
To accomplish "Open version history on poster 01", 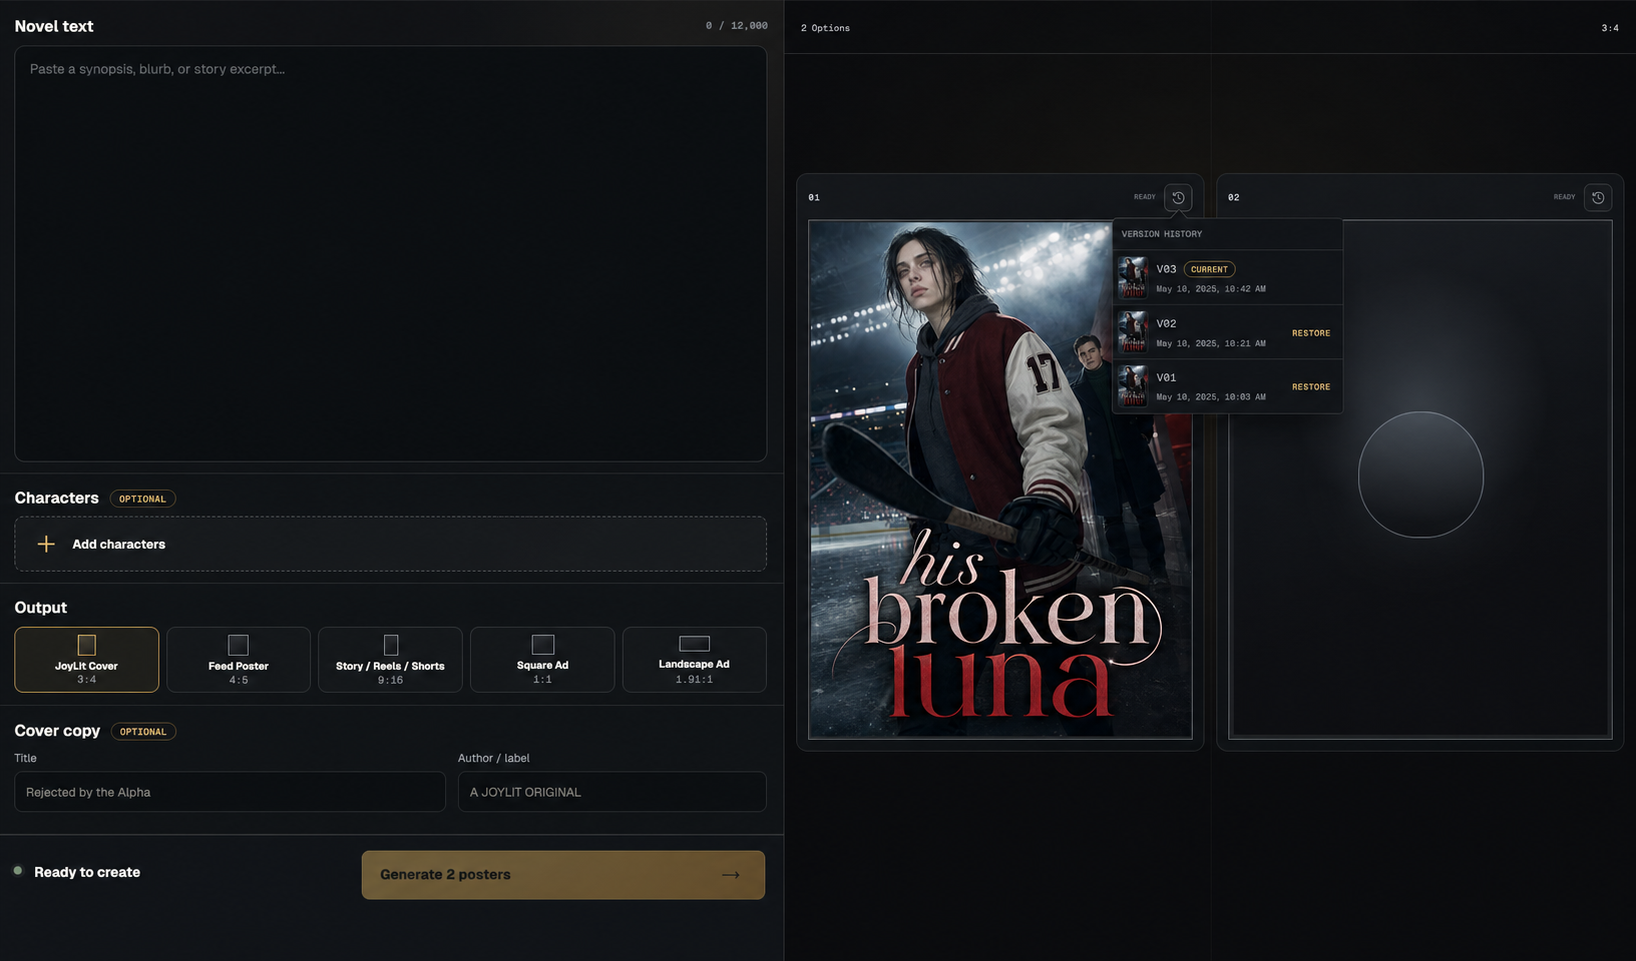I will (1178, 197).
